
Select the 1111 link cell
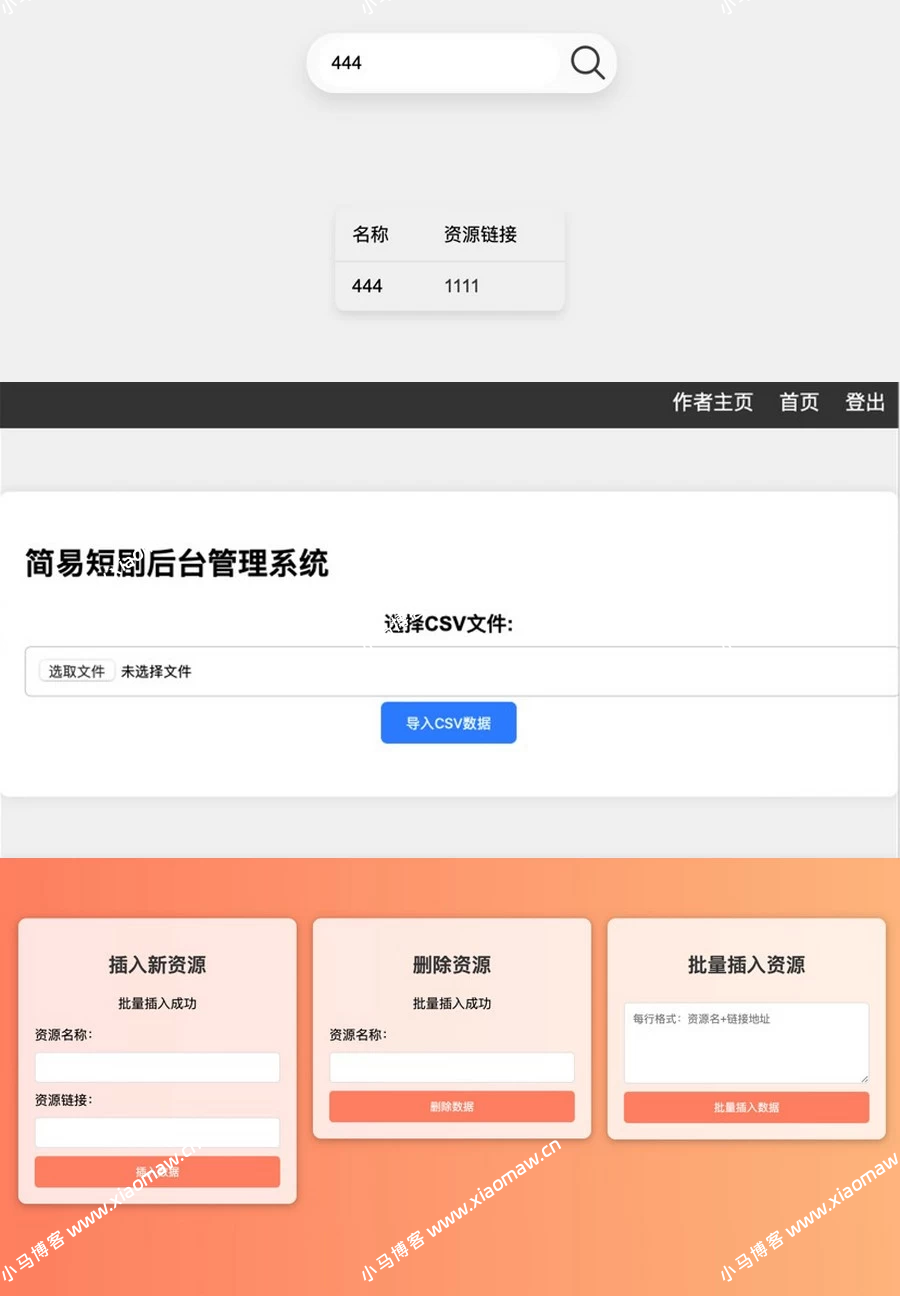461,286
